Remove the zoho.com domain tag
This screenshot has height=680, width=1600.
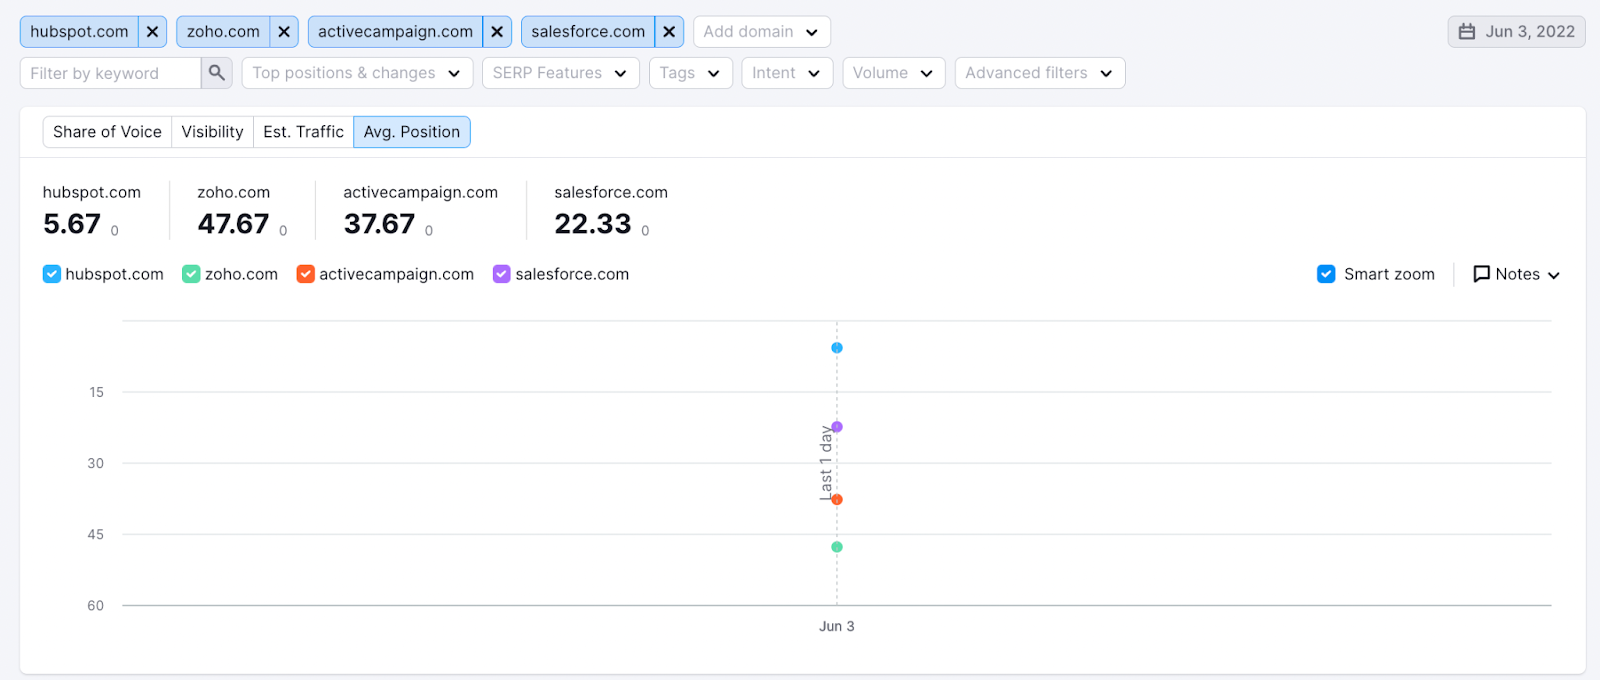click(284, 32)
